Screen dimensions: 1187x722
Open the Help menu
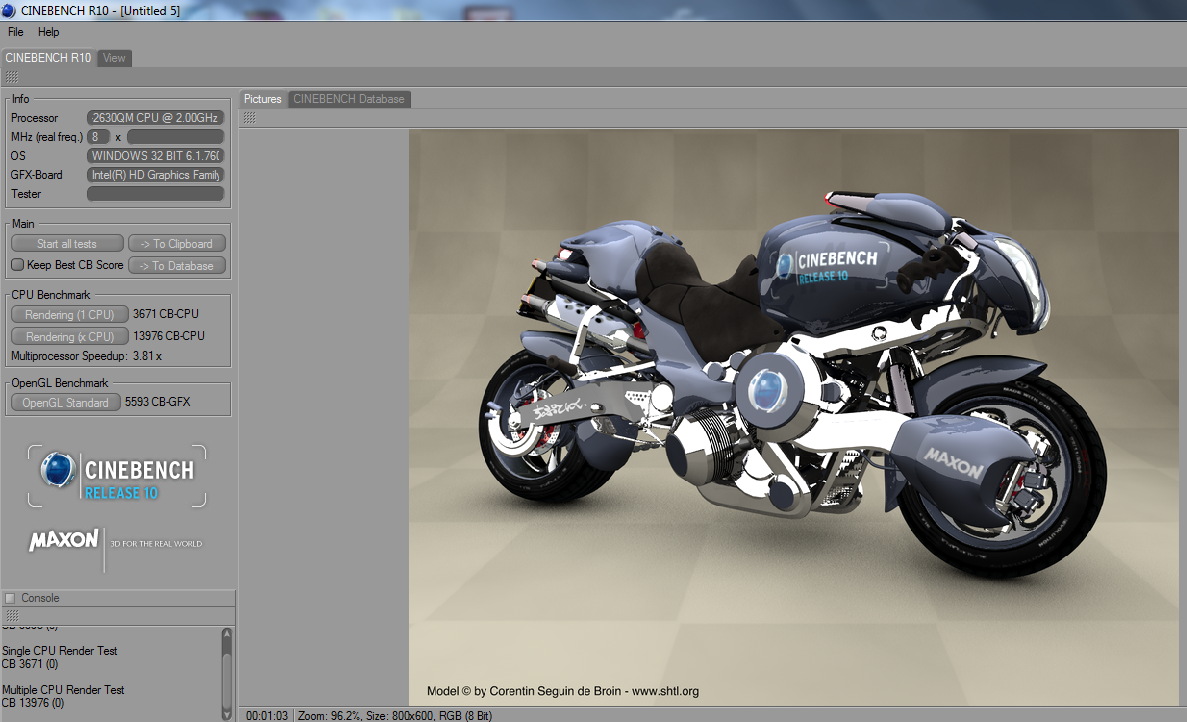(48, 32)
